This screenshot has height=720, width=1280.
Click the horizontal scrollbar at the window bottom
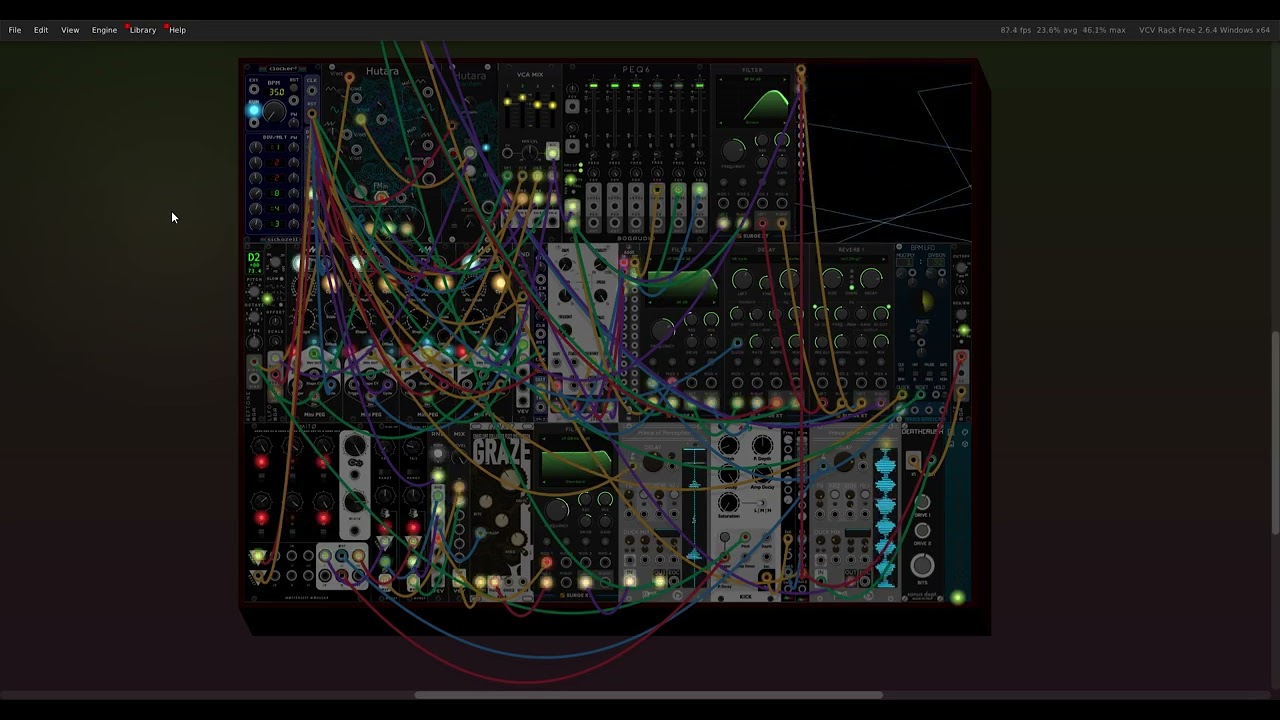click(649, 695)
